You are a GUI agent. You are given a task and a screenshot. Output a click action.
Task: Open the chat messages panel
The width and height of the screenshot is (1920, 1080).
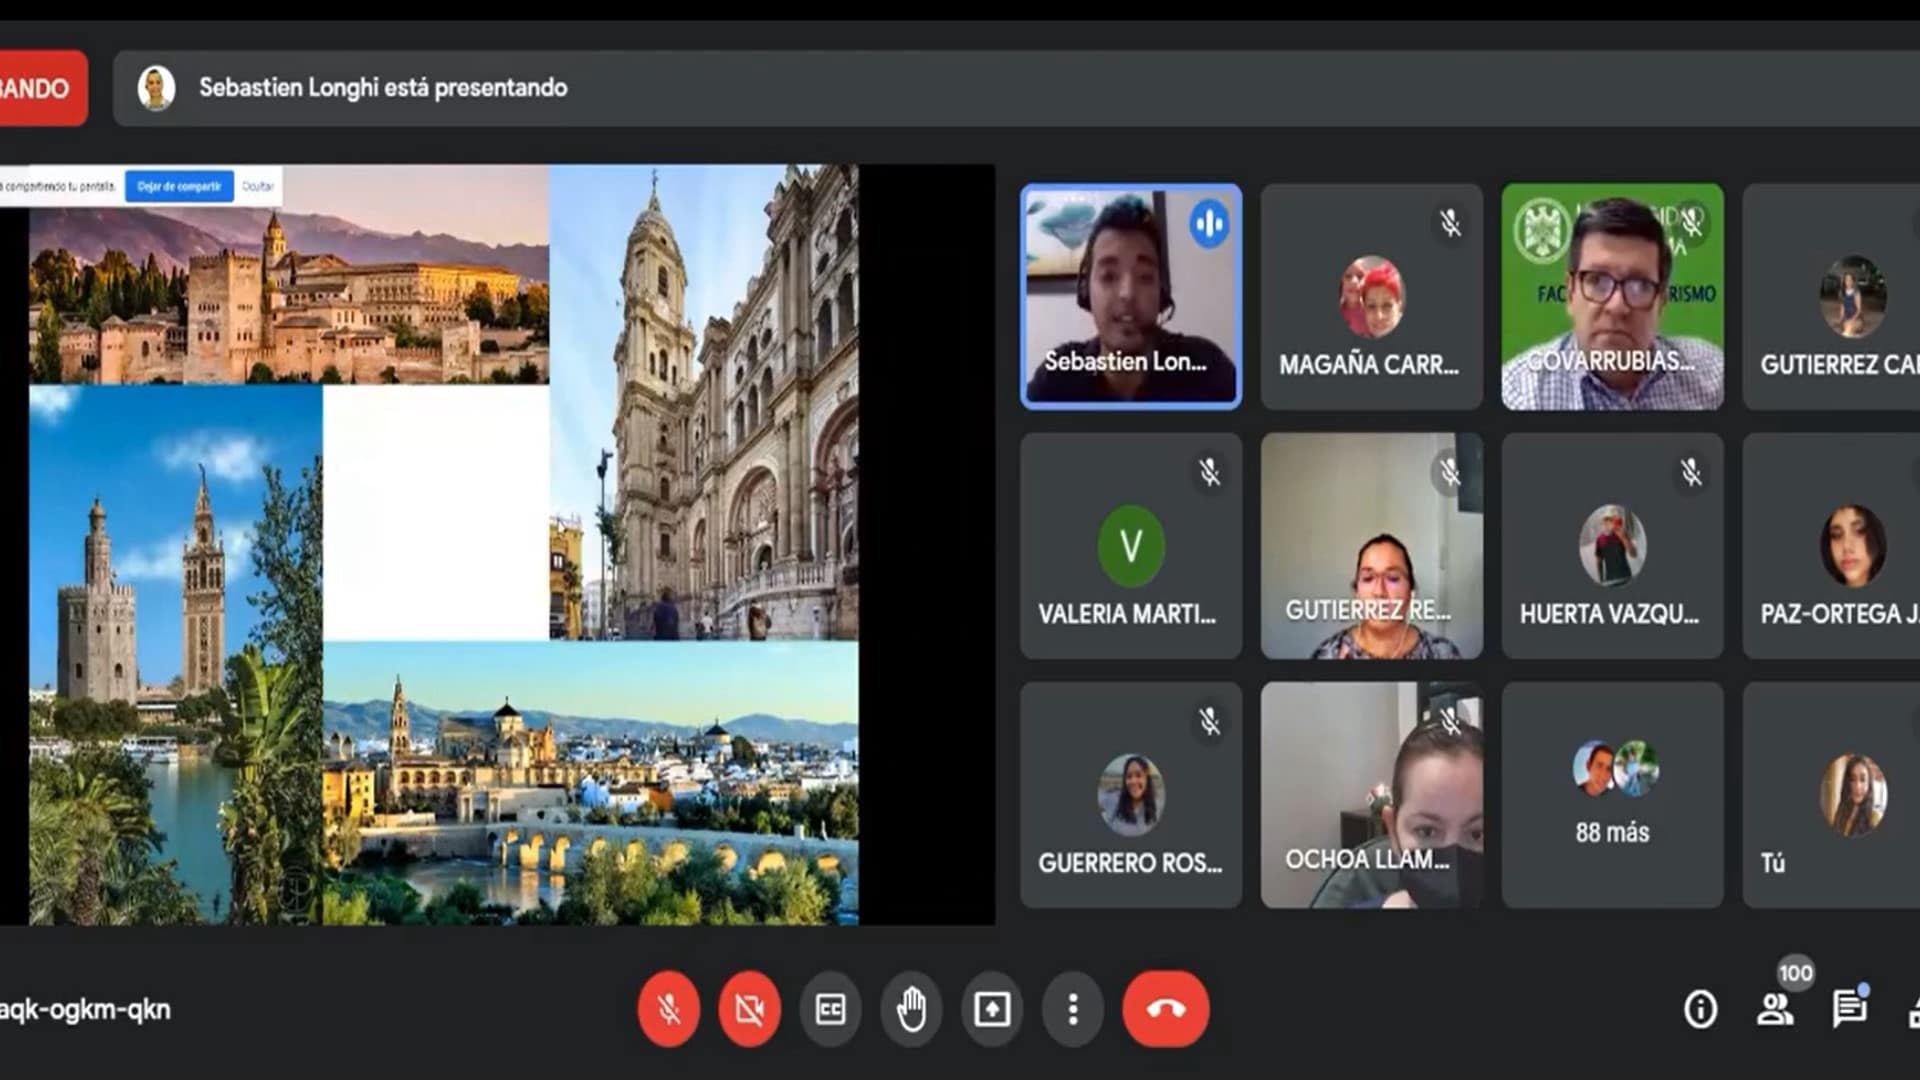pos(1849,1009)
